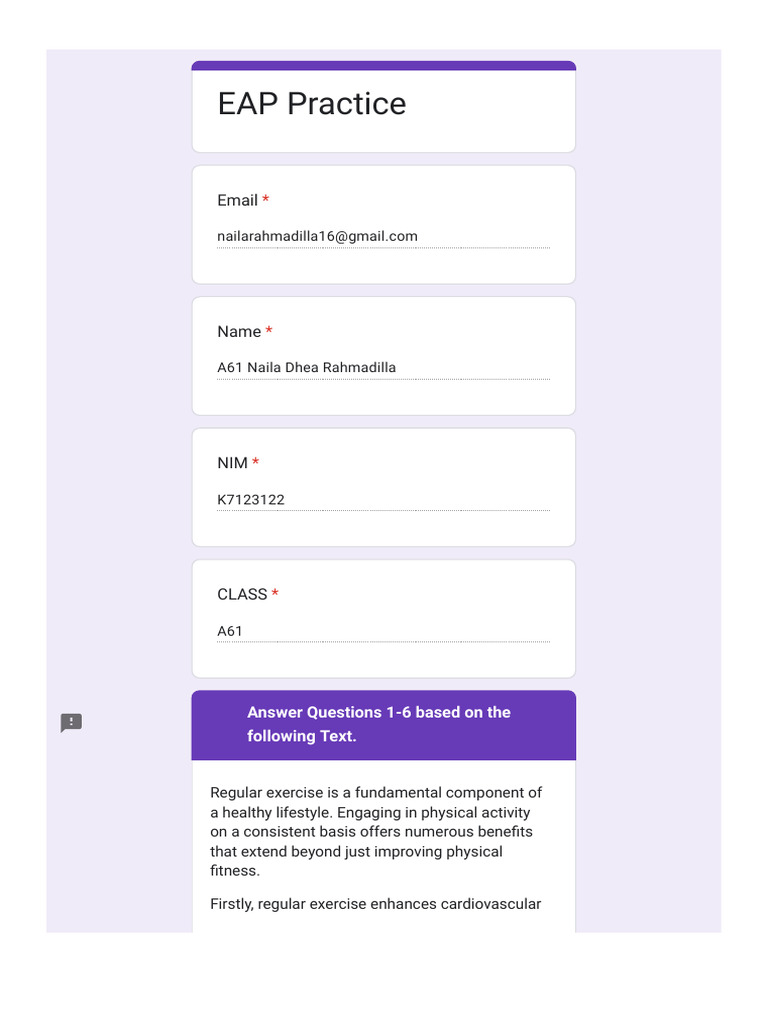Click the purple Answer Questions 1-6 header
The image size is (768, 1024).
[383, 725]
